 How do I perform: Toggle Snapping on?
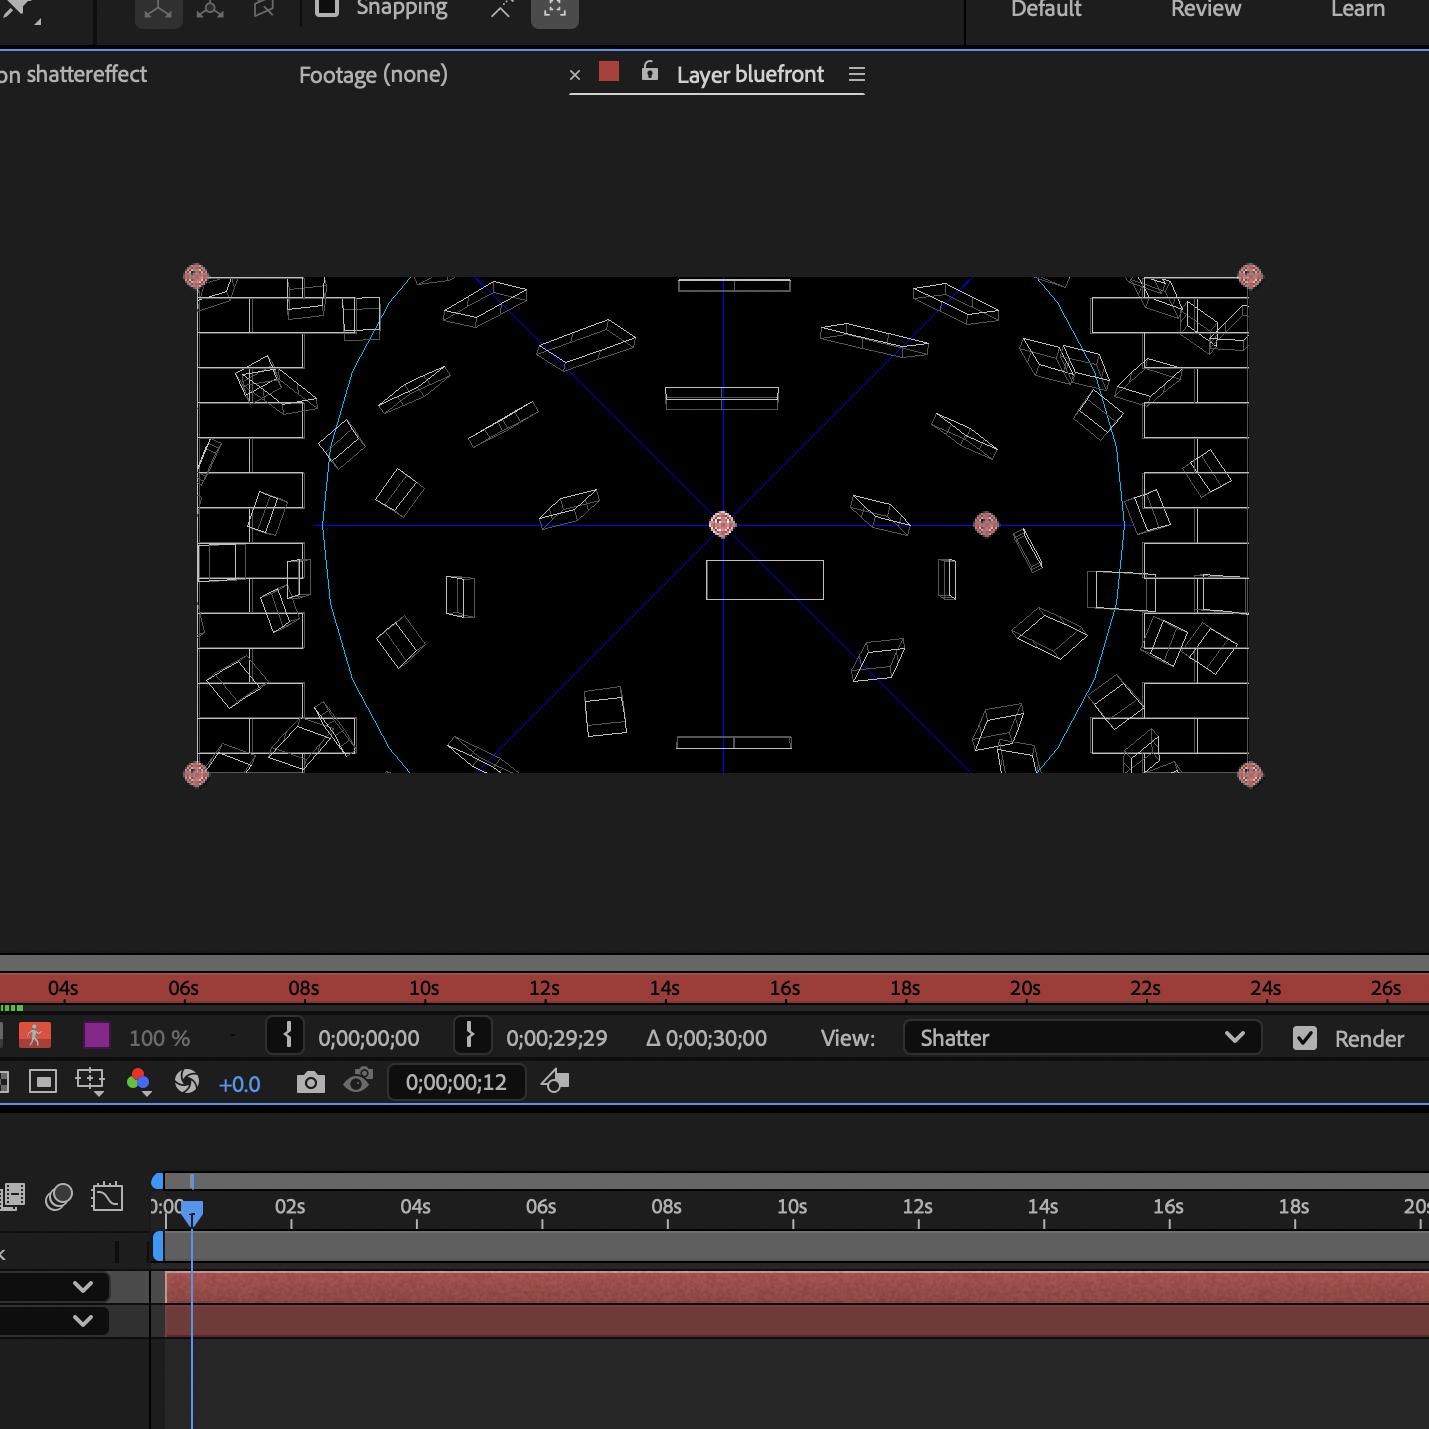[x=327, y=10]
